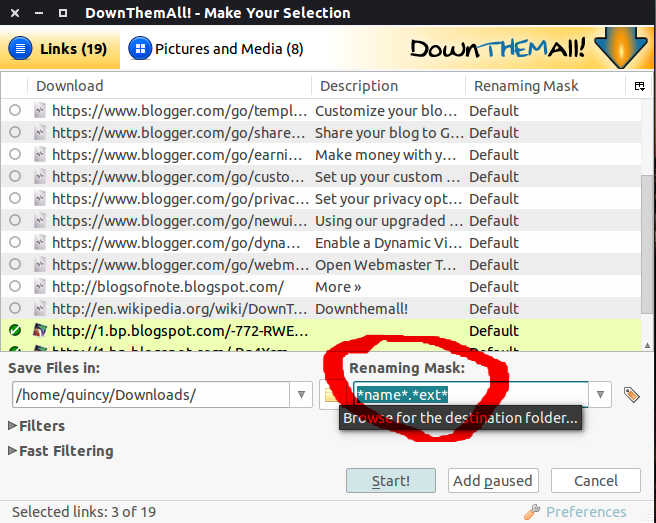
Task: Click the Cancel button
Action: [596, 481]
